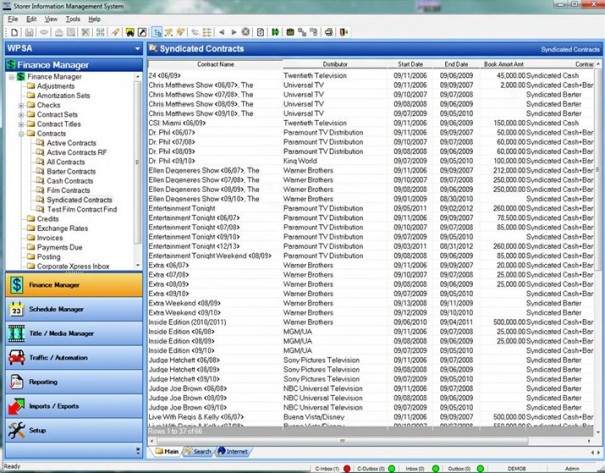Open the View menu
The height and width of the screenshot is (473, 605).
click(51, 19)
